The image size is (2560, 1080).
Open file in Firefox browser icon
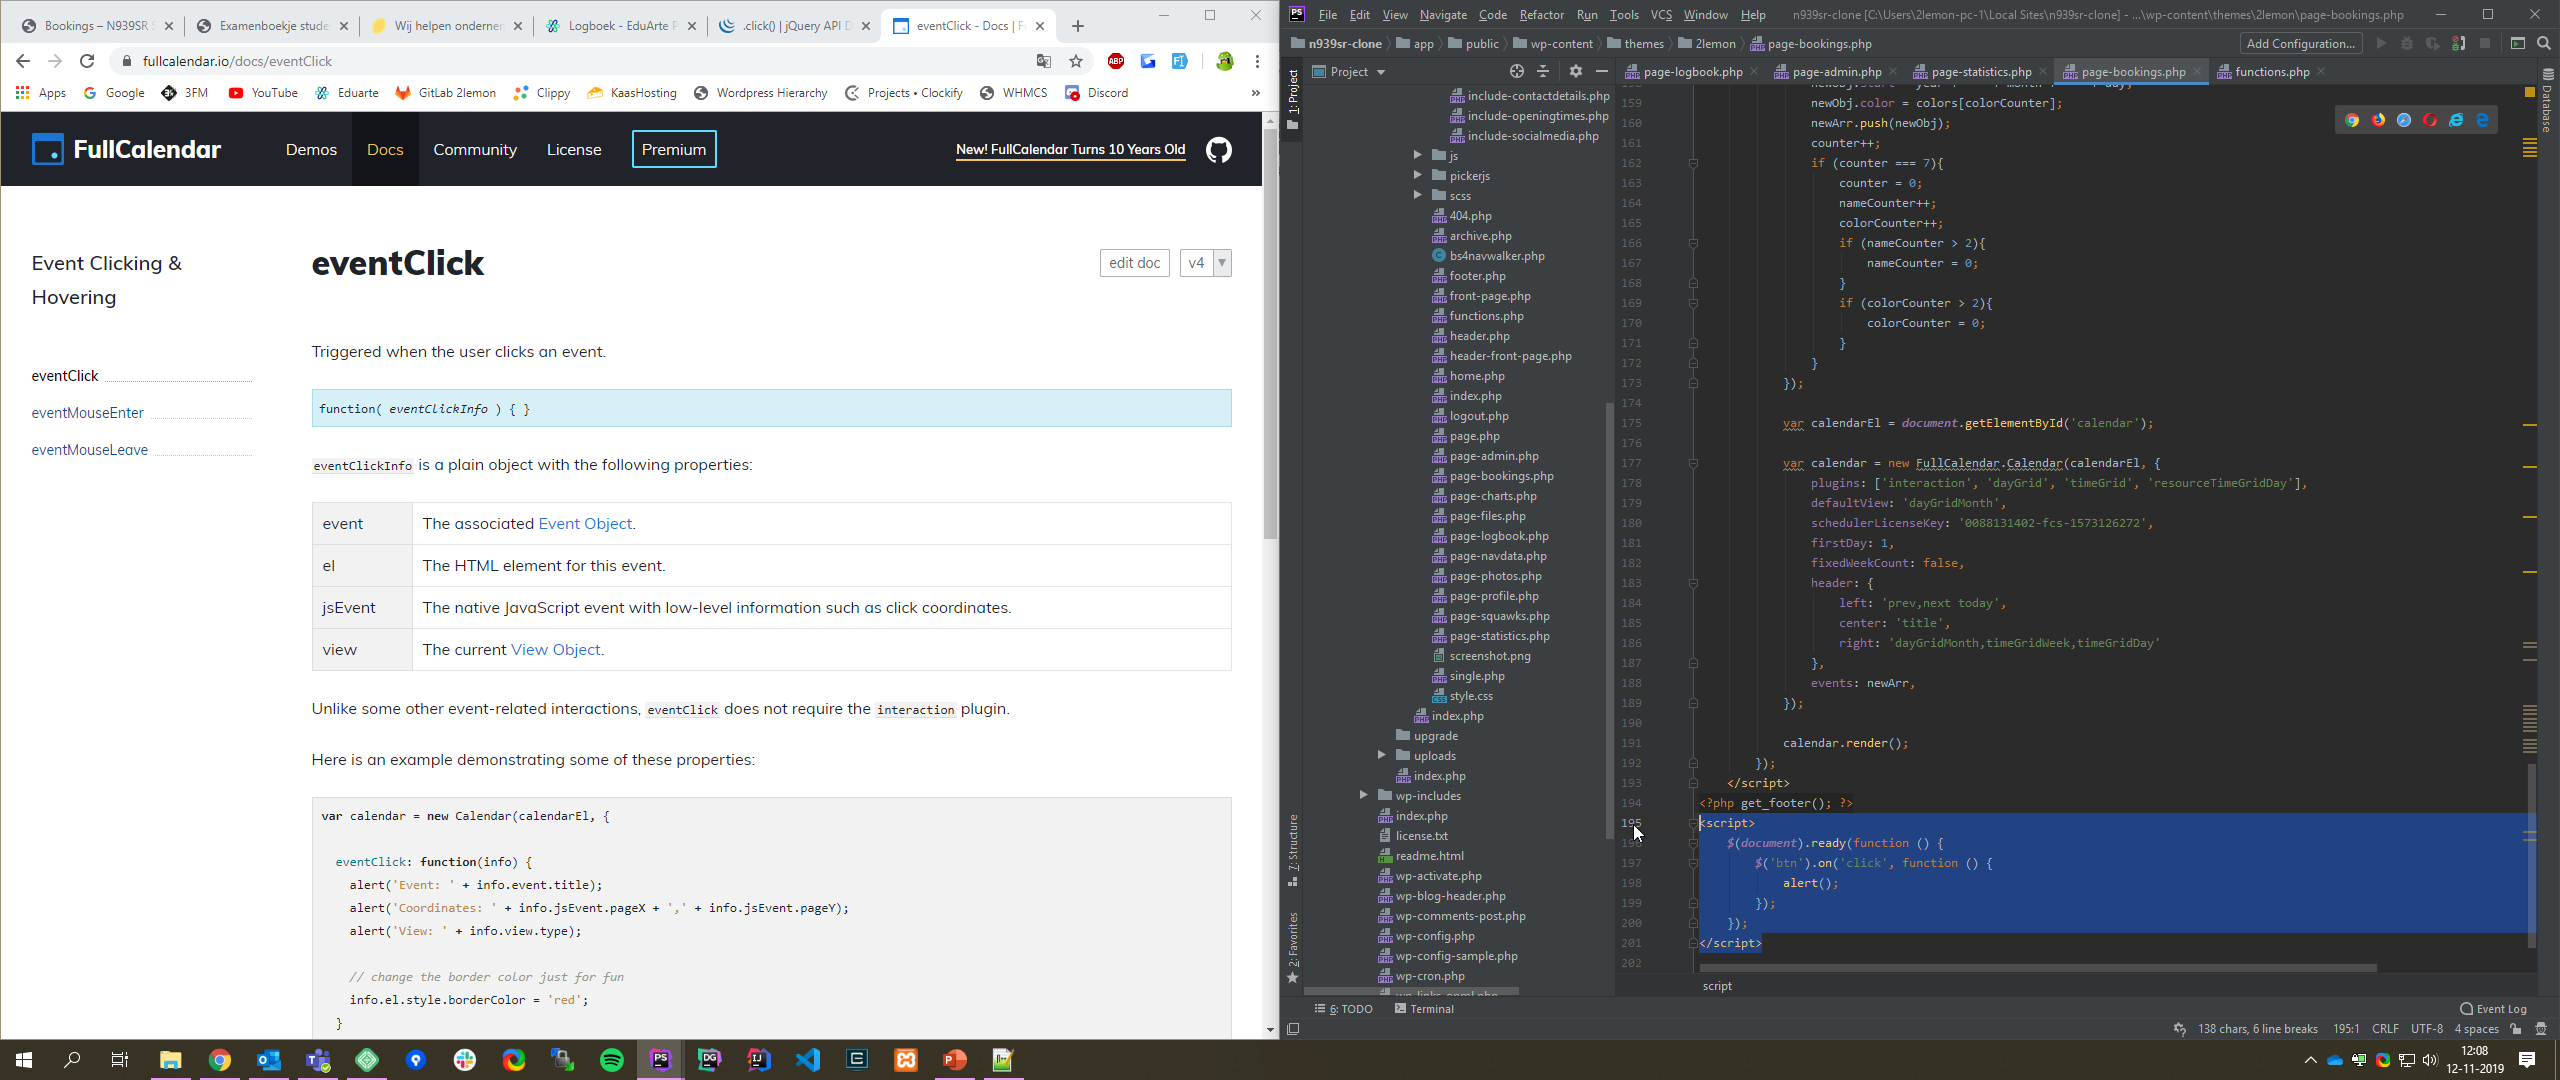2378,120
